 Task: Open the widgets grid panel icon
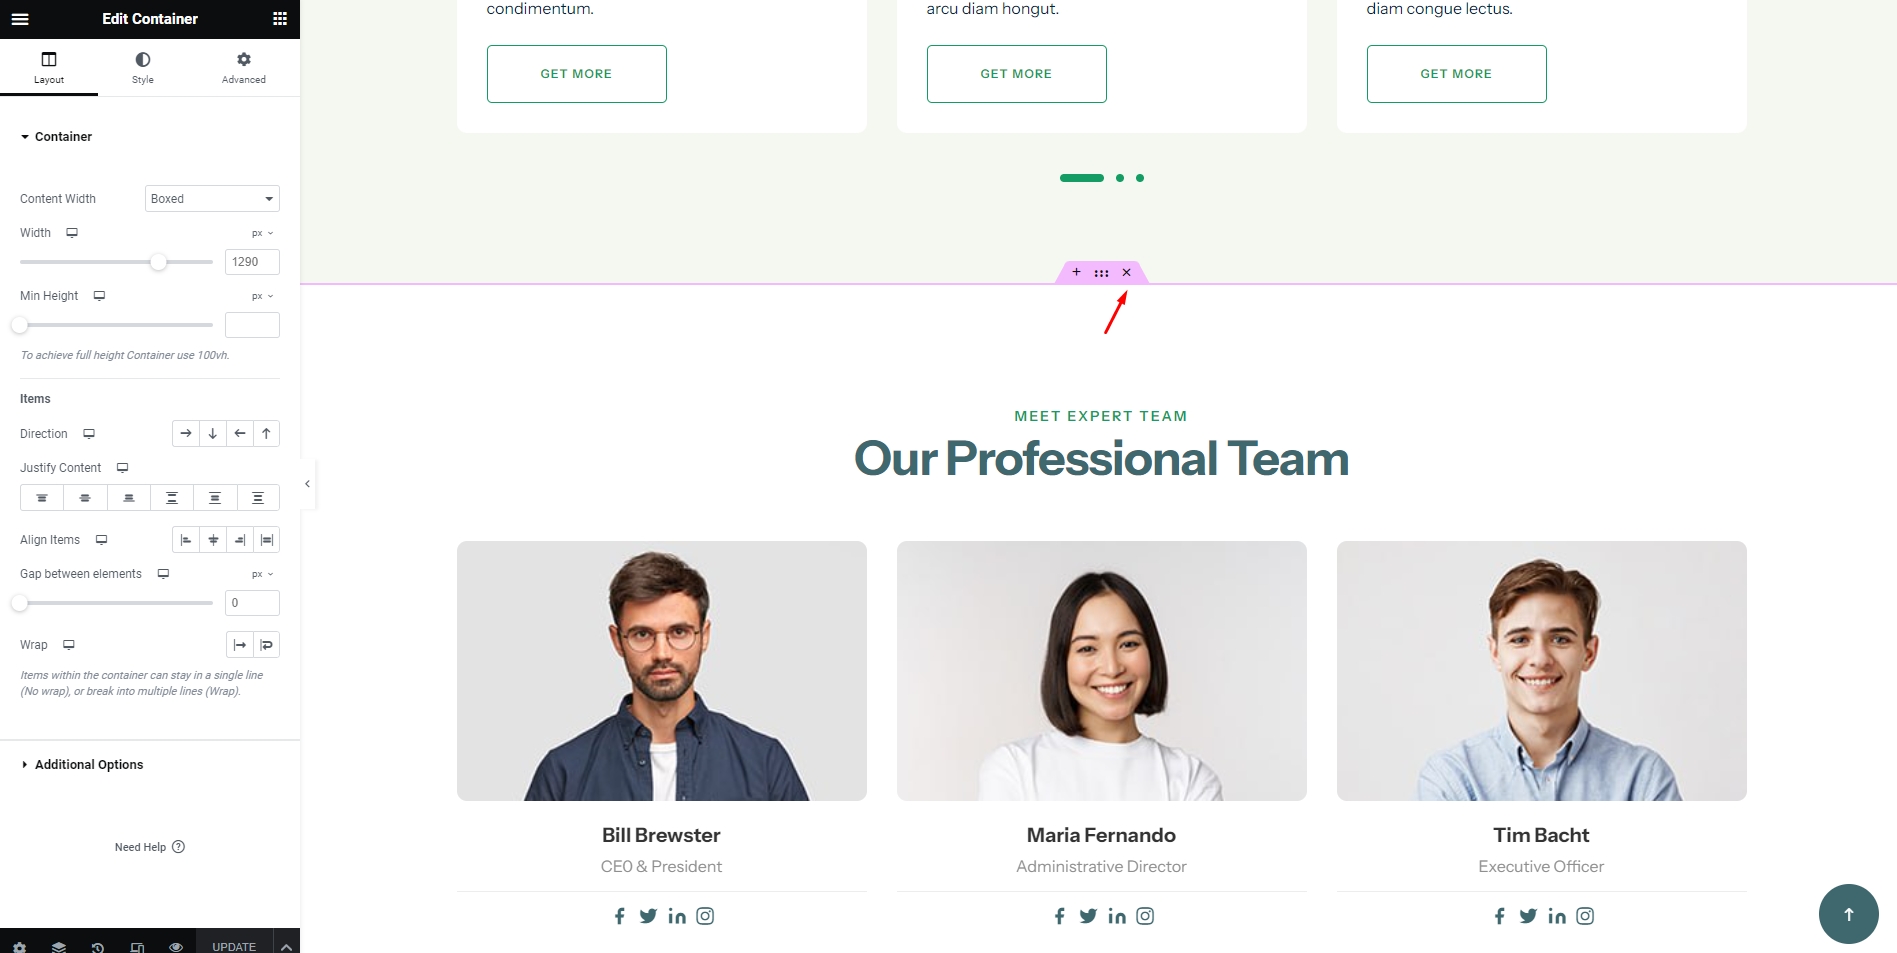(x=280, y=19)
